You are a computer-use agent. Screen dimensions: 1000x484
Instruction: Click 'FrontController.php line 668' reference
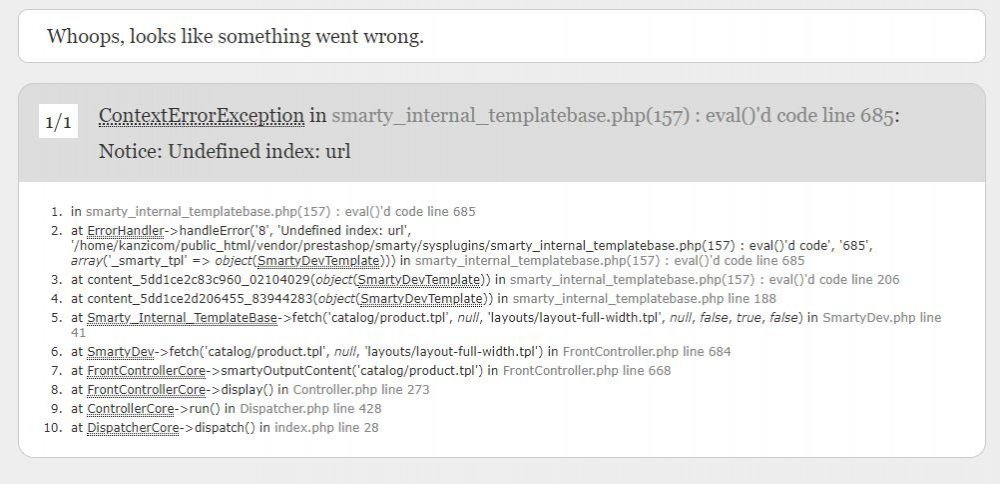[587, 370]
